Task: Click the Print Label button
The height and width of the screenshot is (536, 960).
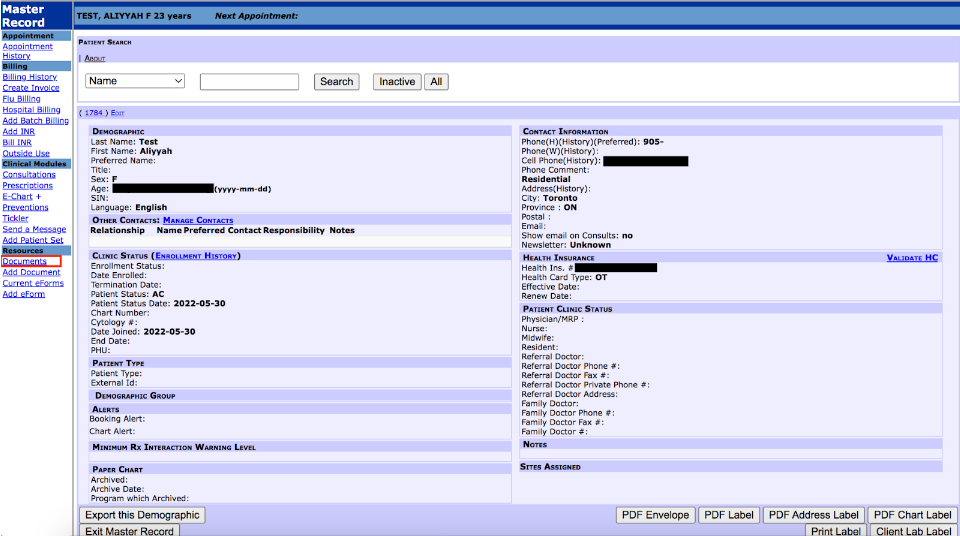Action: coord(836,530)
